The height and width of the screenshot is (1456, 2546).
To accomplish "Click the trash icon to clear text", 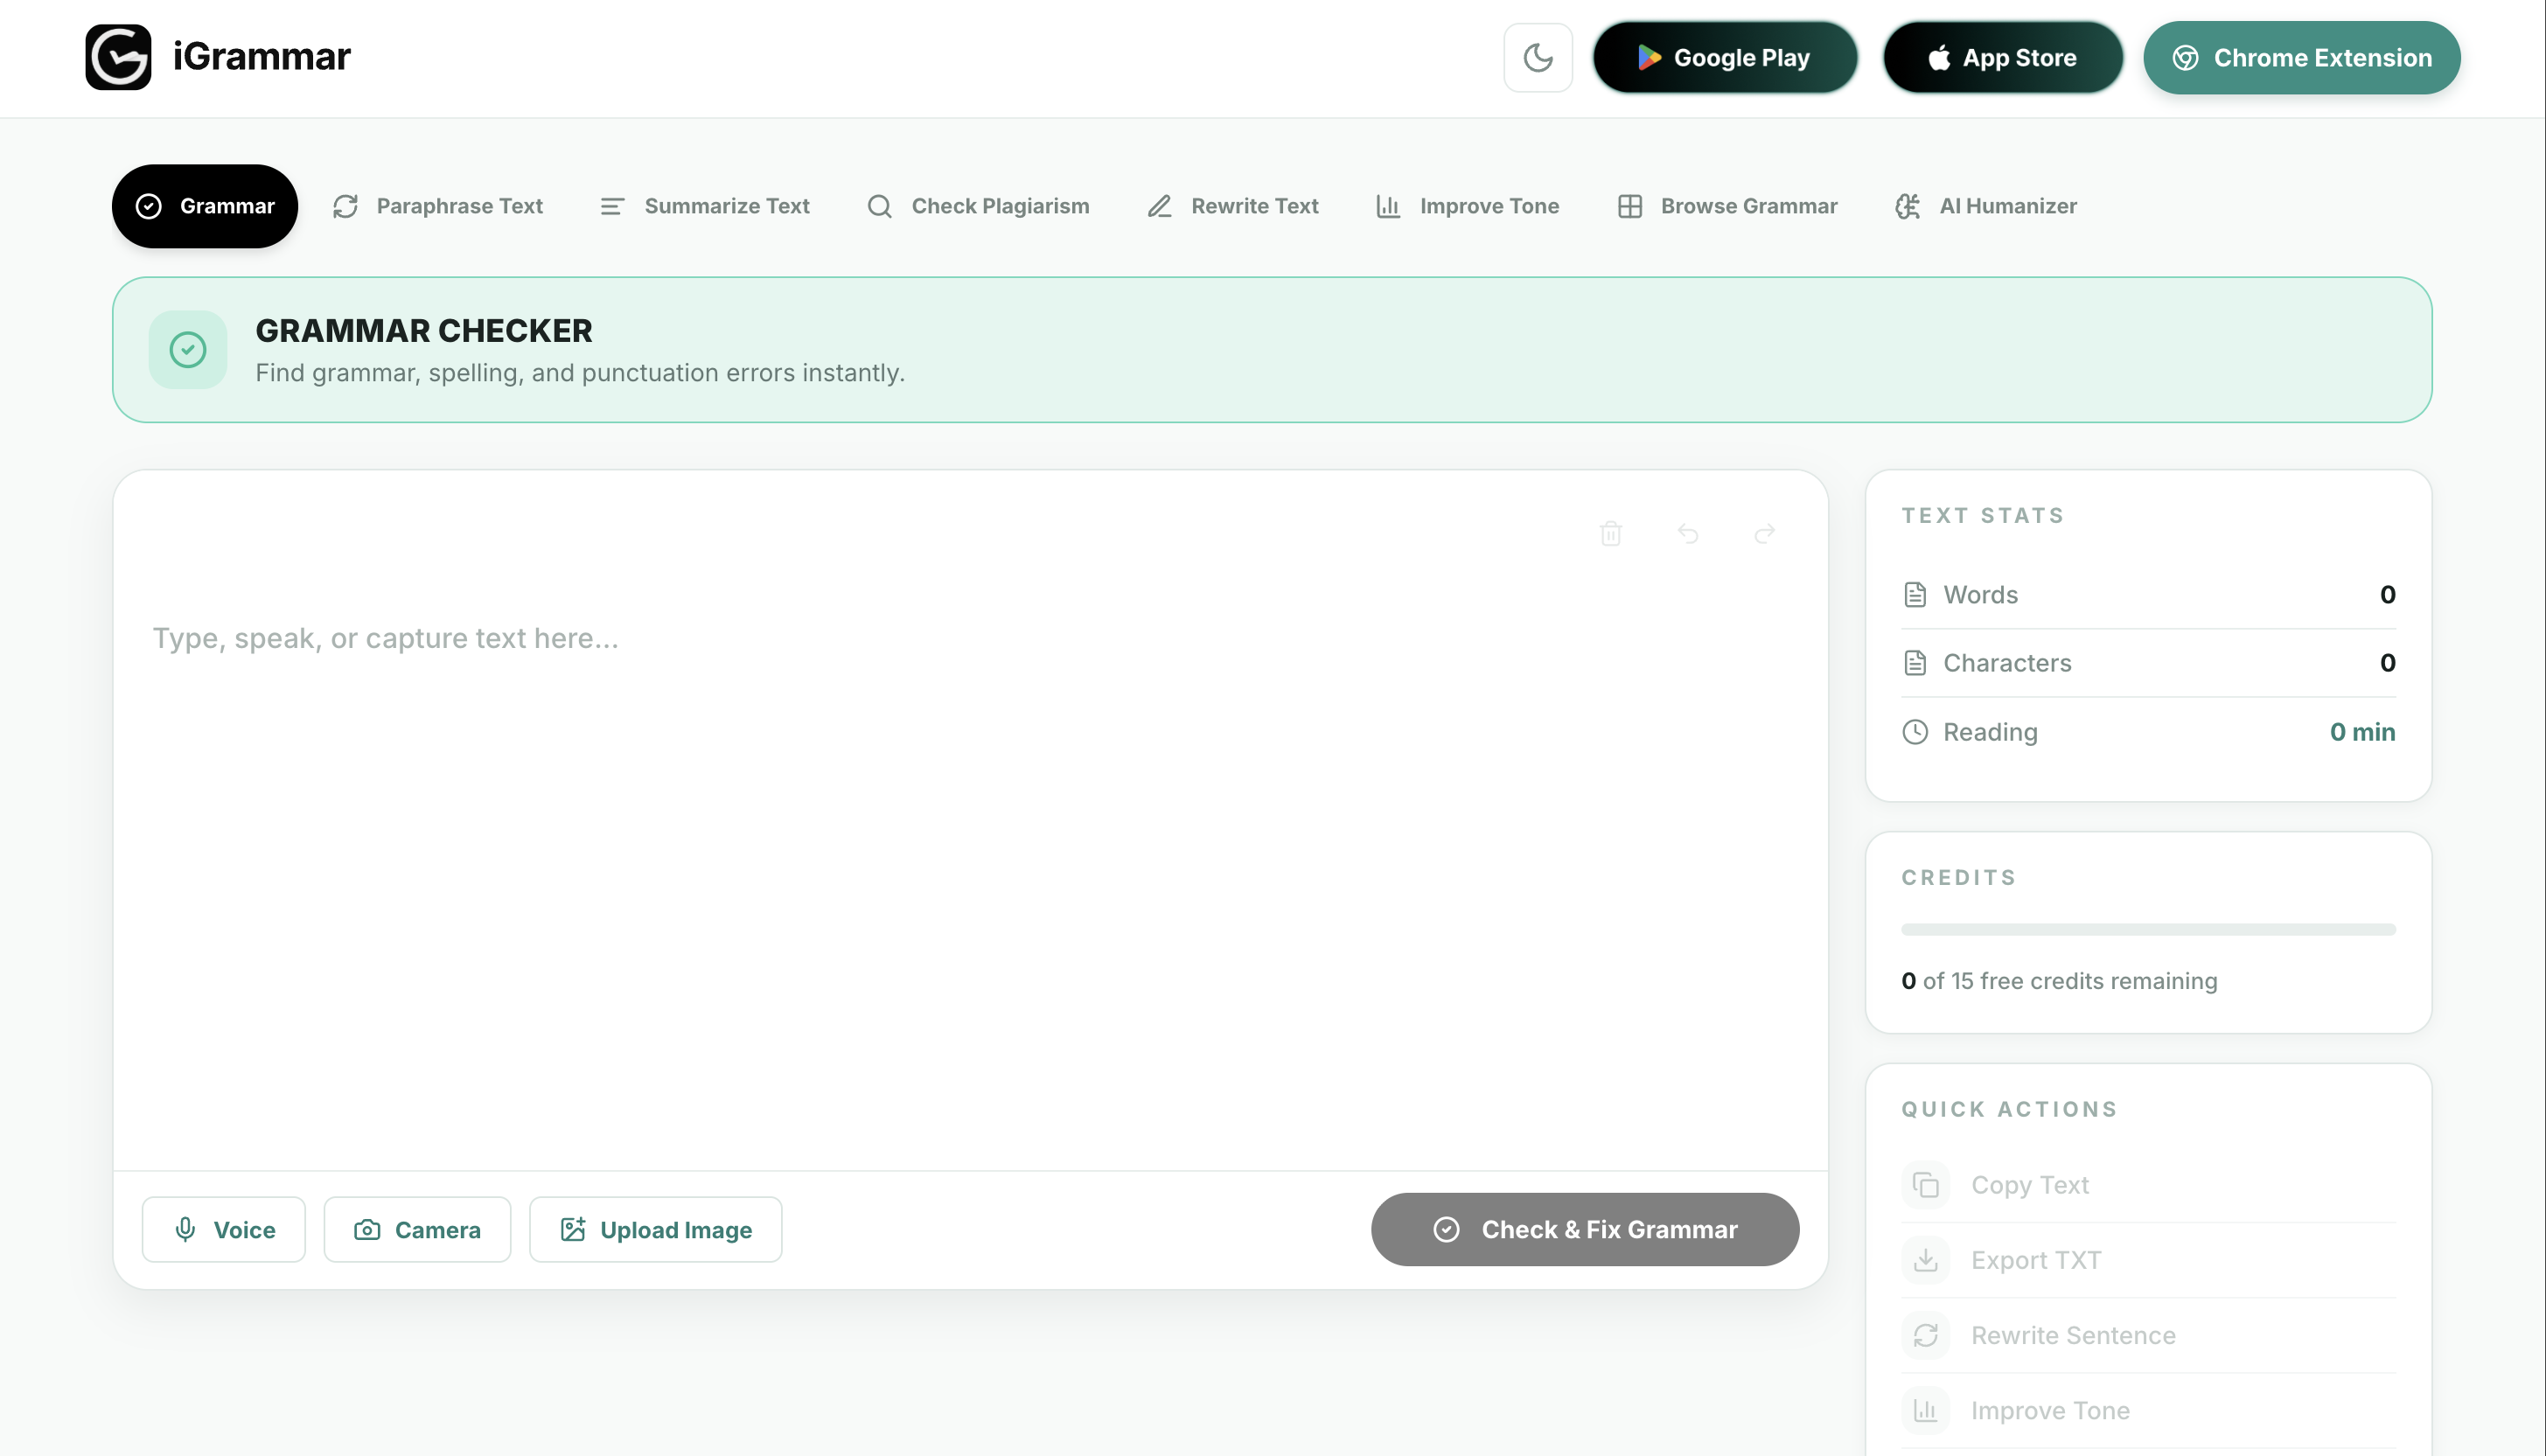I will [x=1610, y=533].
